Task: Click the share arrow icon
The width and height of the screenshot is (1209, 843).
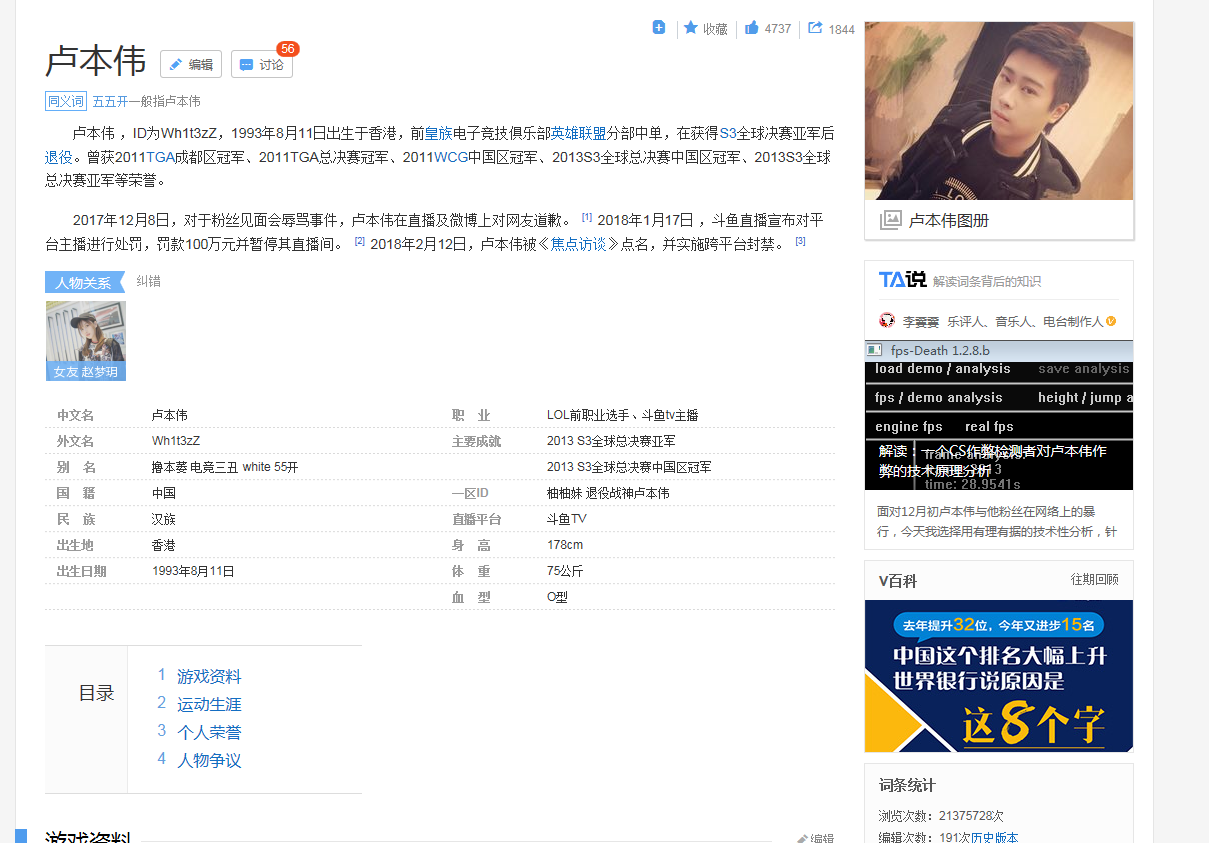Action: [815, 28]
